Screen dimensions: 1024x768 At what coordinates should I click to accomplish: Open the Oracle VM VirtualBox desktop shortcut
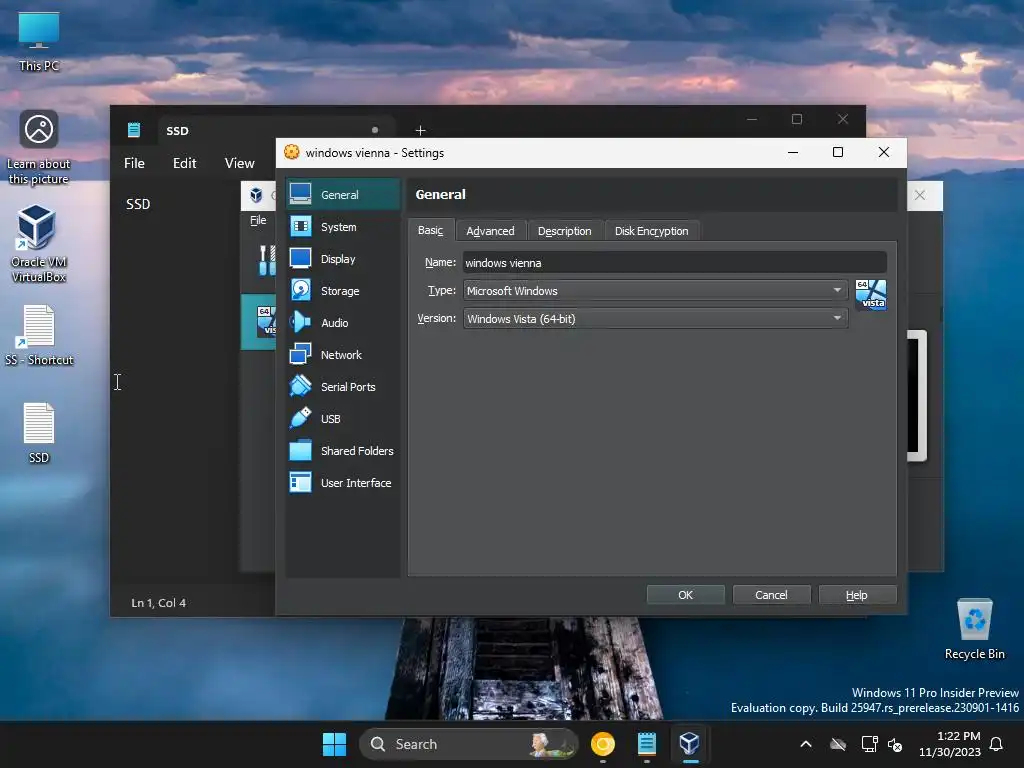(x=39, y=244)
